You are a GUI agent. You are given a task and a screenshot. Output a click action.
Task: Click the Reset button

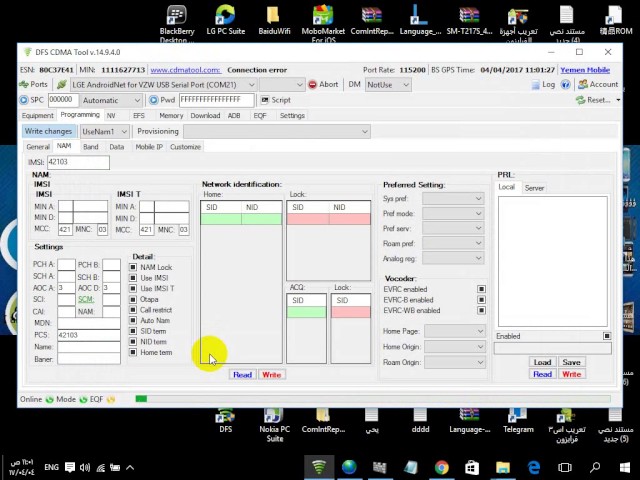594,100
